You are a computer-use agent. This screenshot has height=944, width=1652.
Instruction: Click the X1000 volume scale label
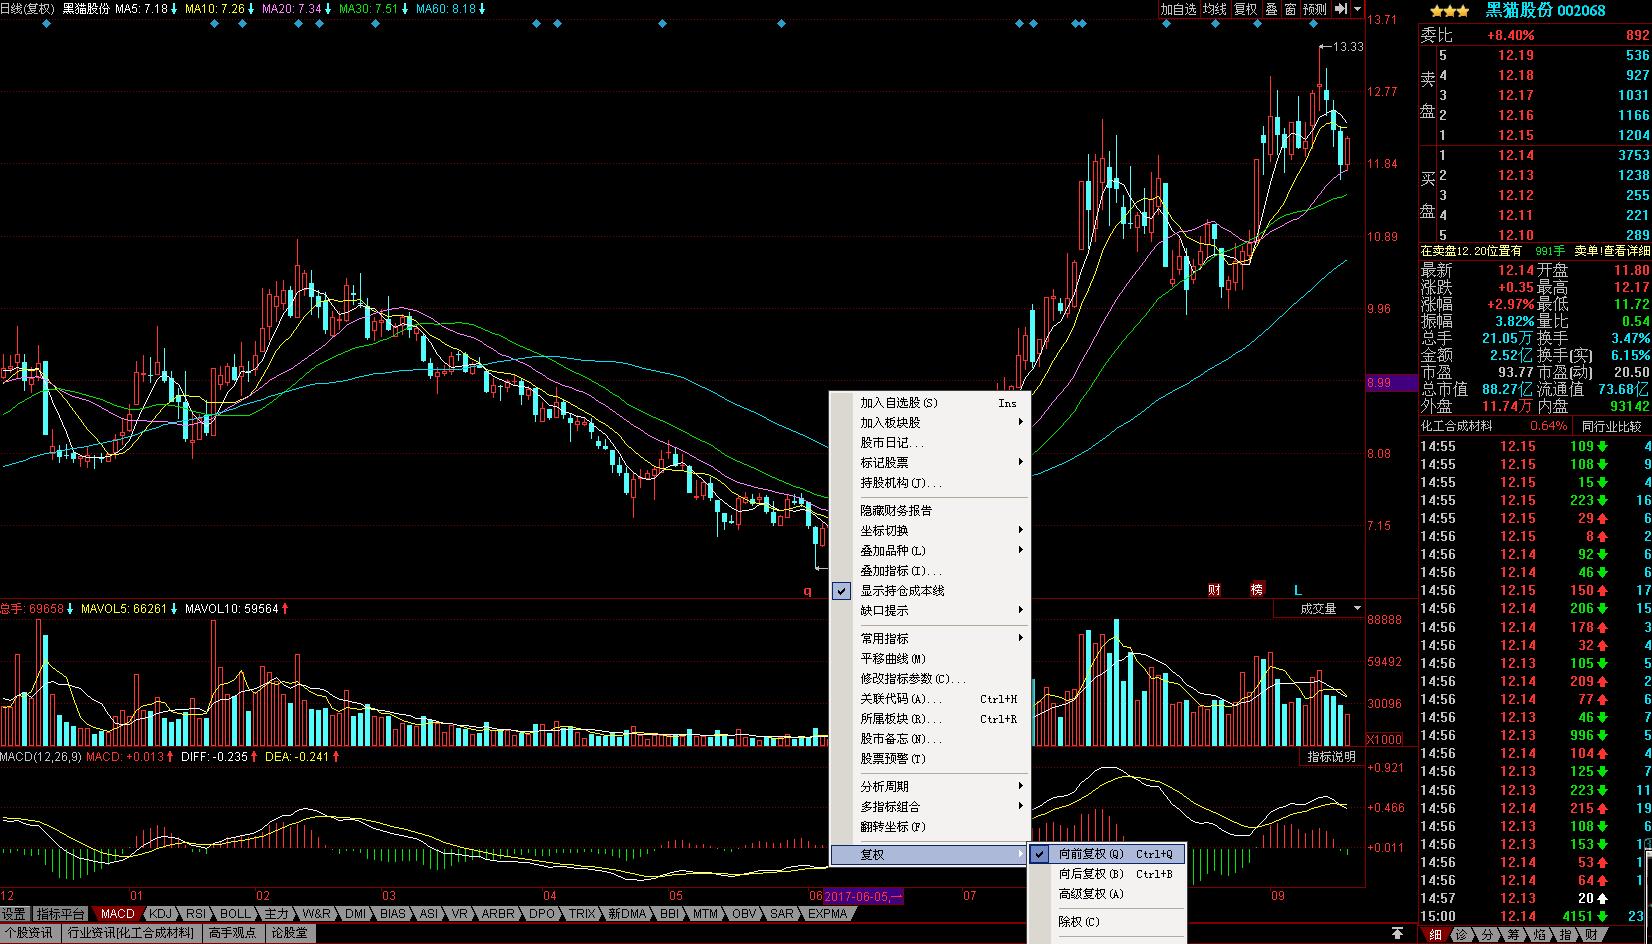click(x=1385, y=739)
